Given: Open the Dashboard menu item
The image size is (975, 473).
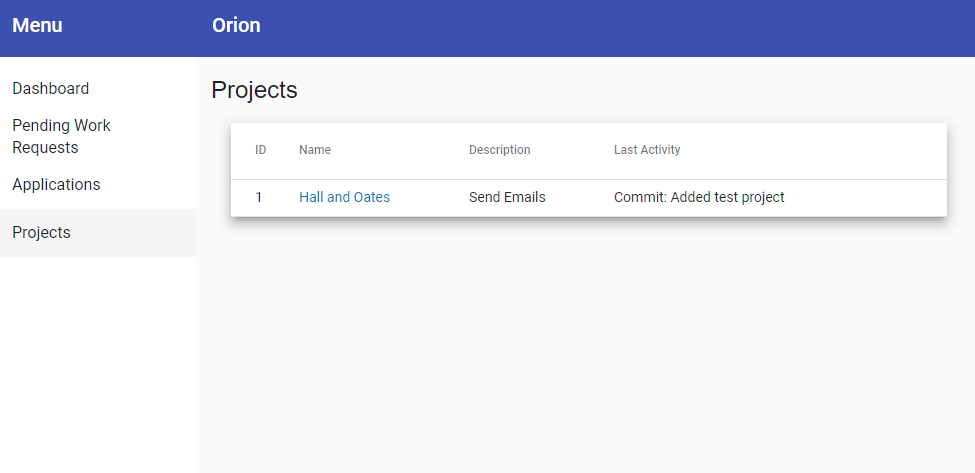Looking at the screenshot, I should click(50, 88).
